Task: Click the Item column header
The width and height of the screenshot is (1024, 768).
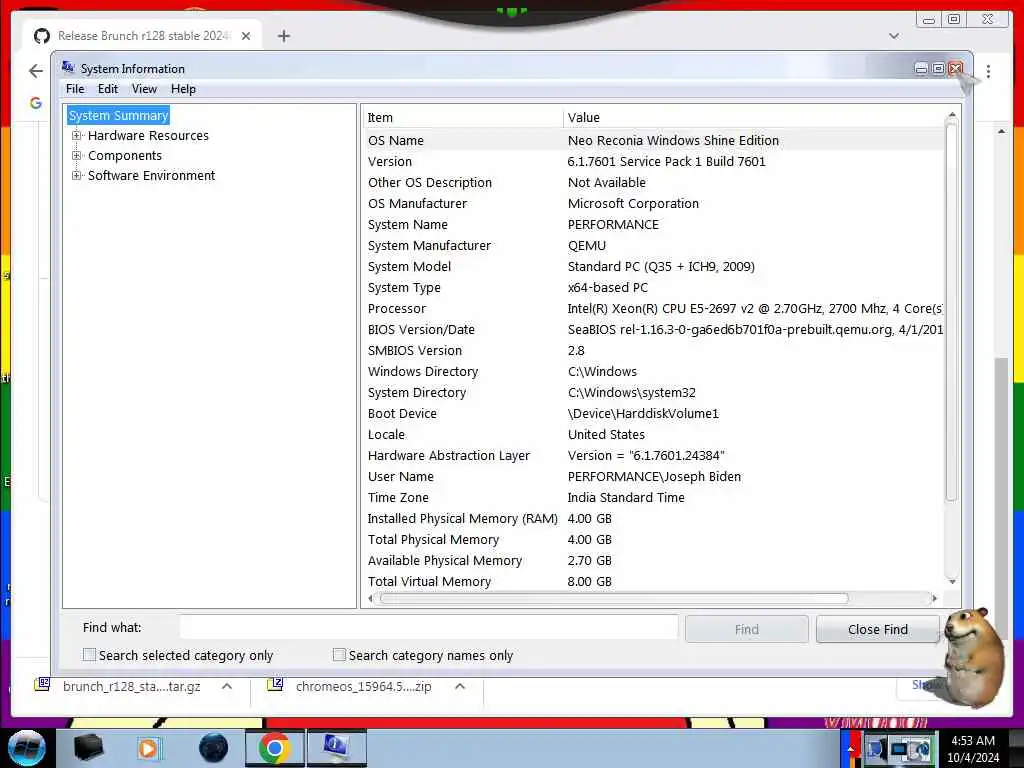Action: (462, 118)
